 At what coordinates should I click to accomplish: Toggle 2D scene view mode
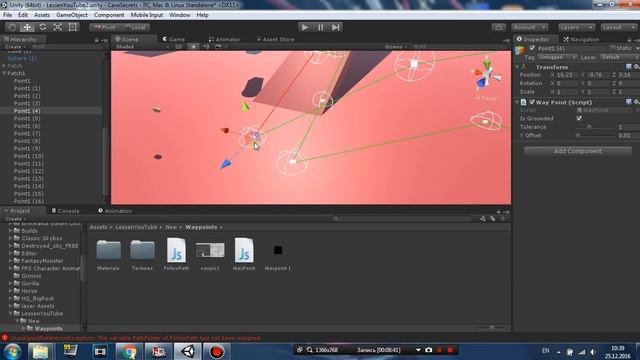click(178, 47)
